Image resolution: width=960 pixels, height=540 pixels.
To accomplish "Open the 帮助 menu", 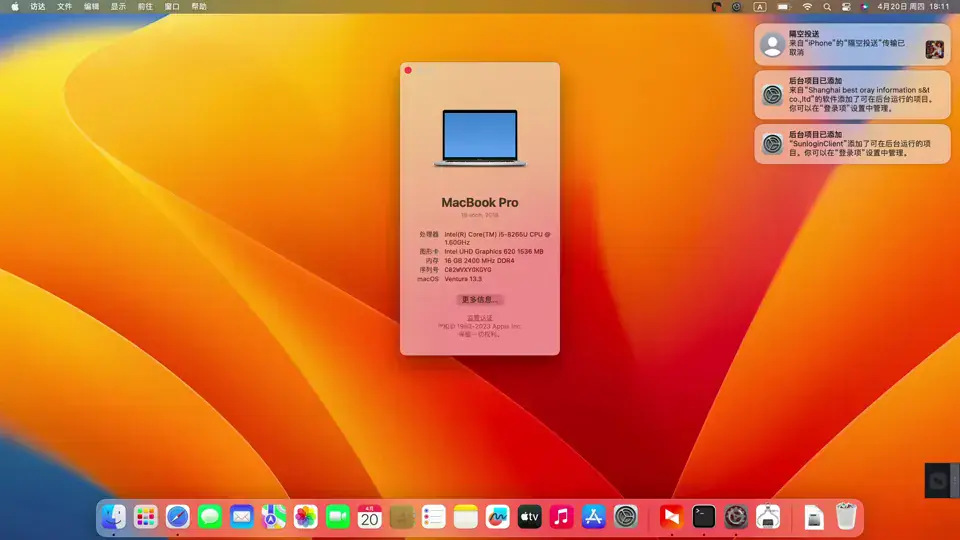I will (x=199, y=7).
